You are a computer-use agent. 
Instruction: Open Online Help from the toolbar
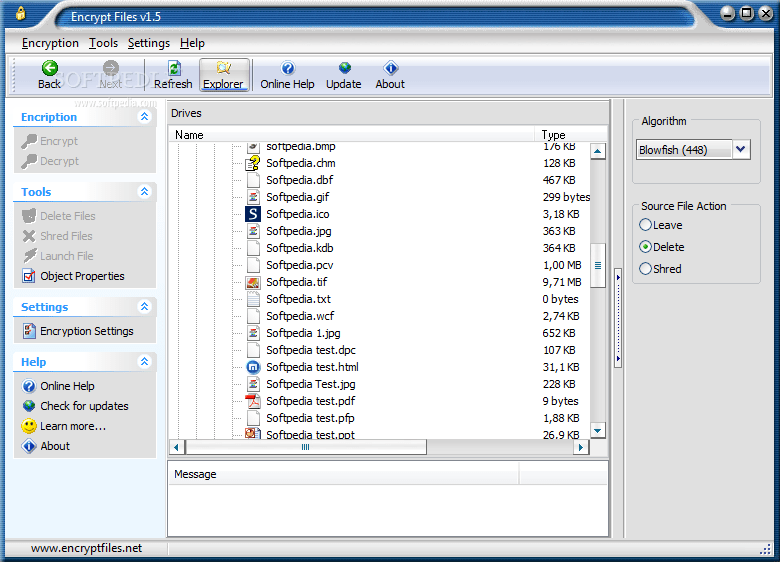[x=288, y=75]
